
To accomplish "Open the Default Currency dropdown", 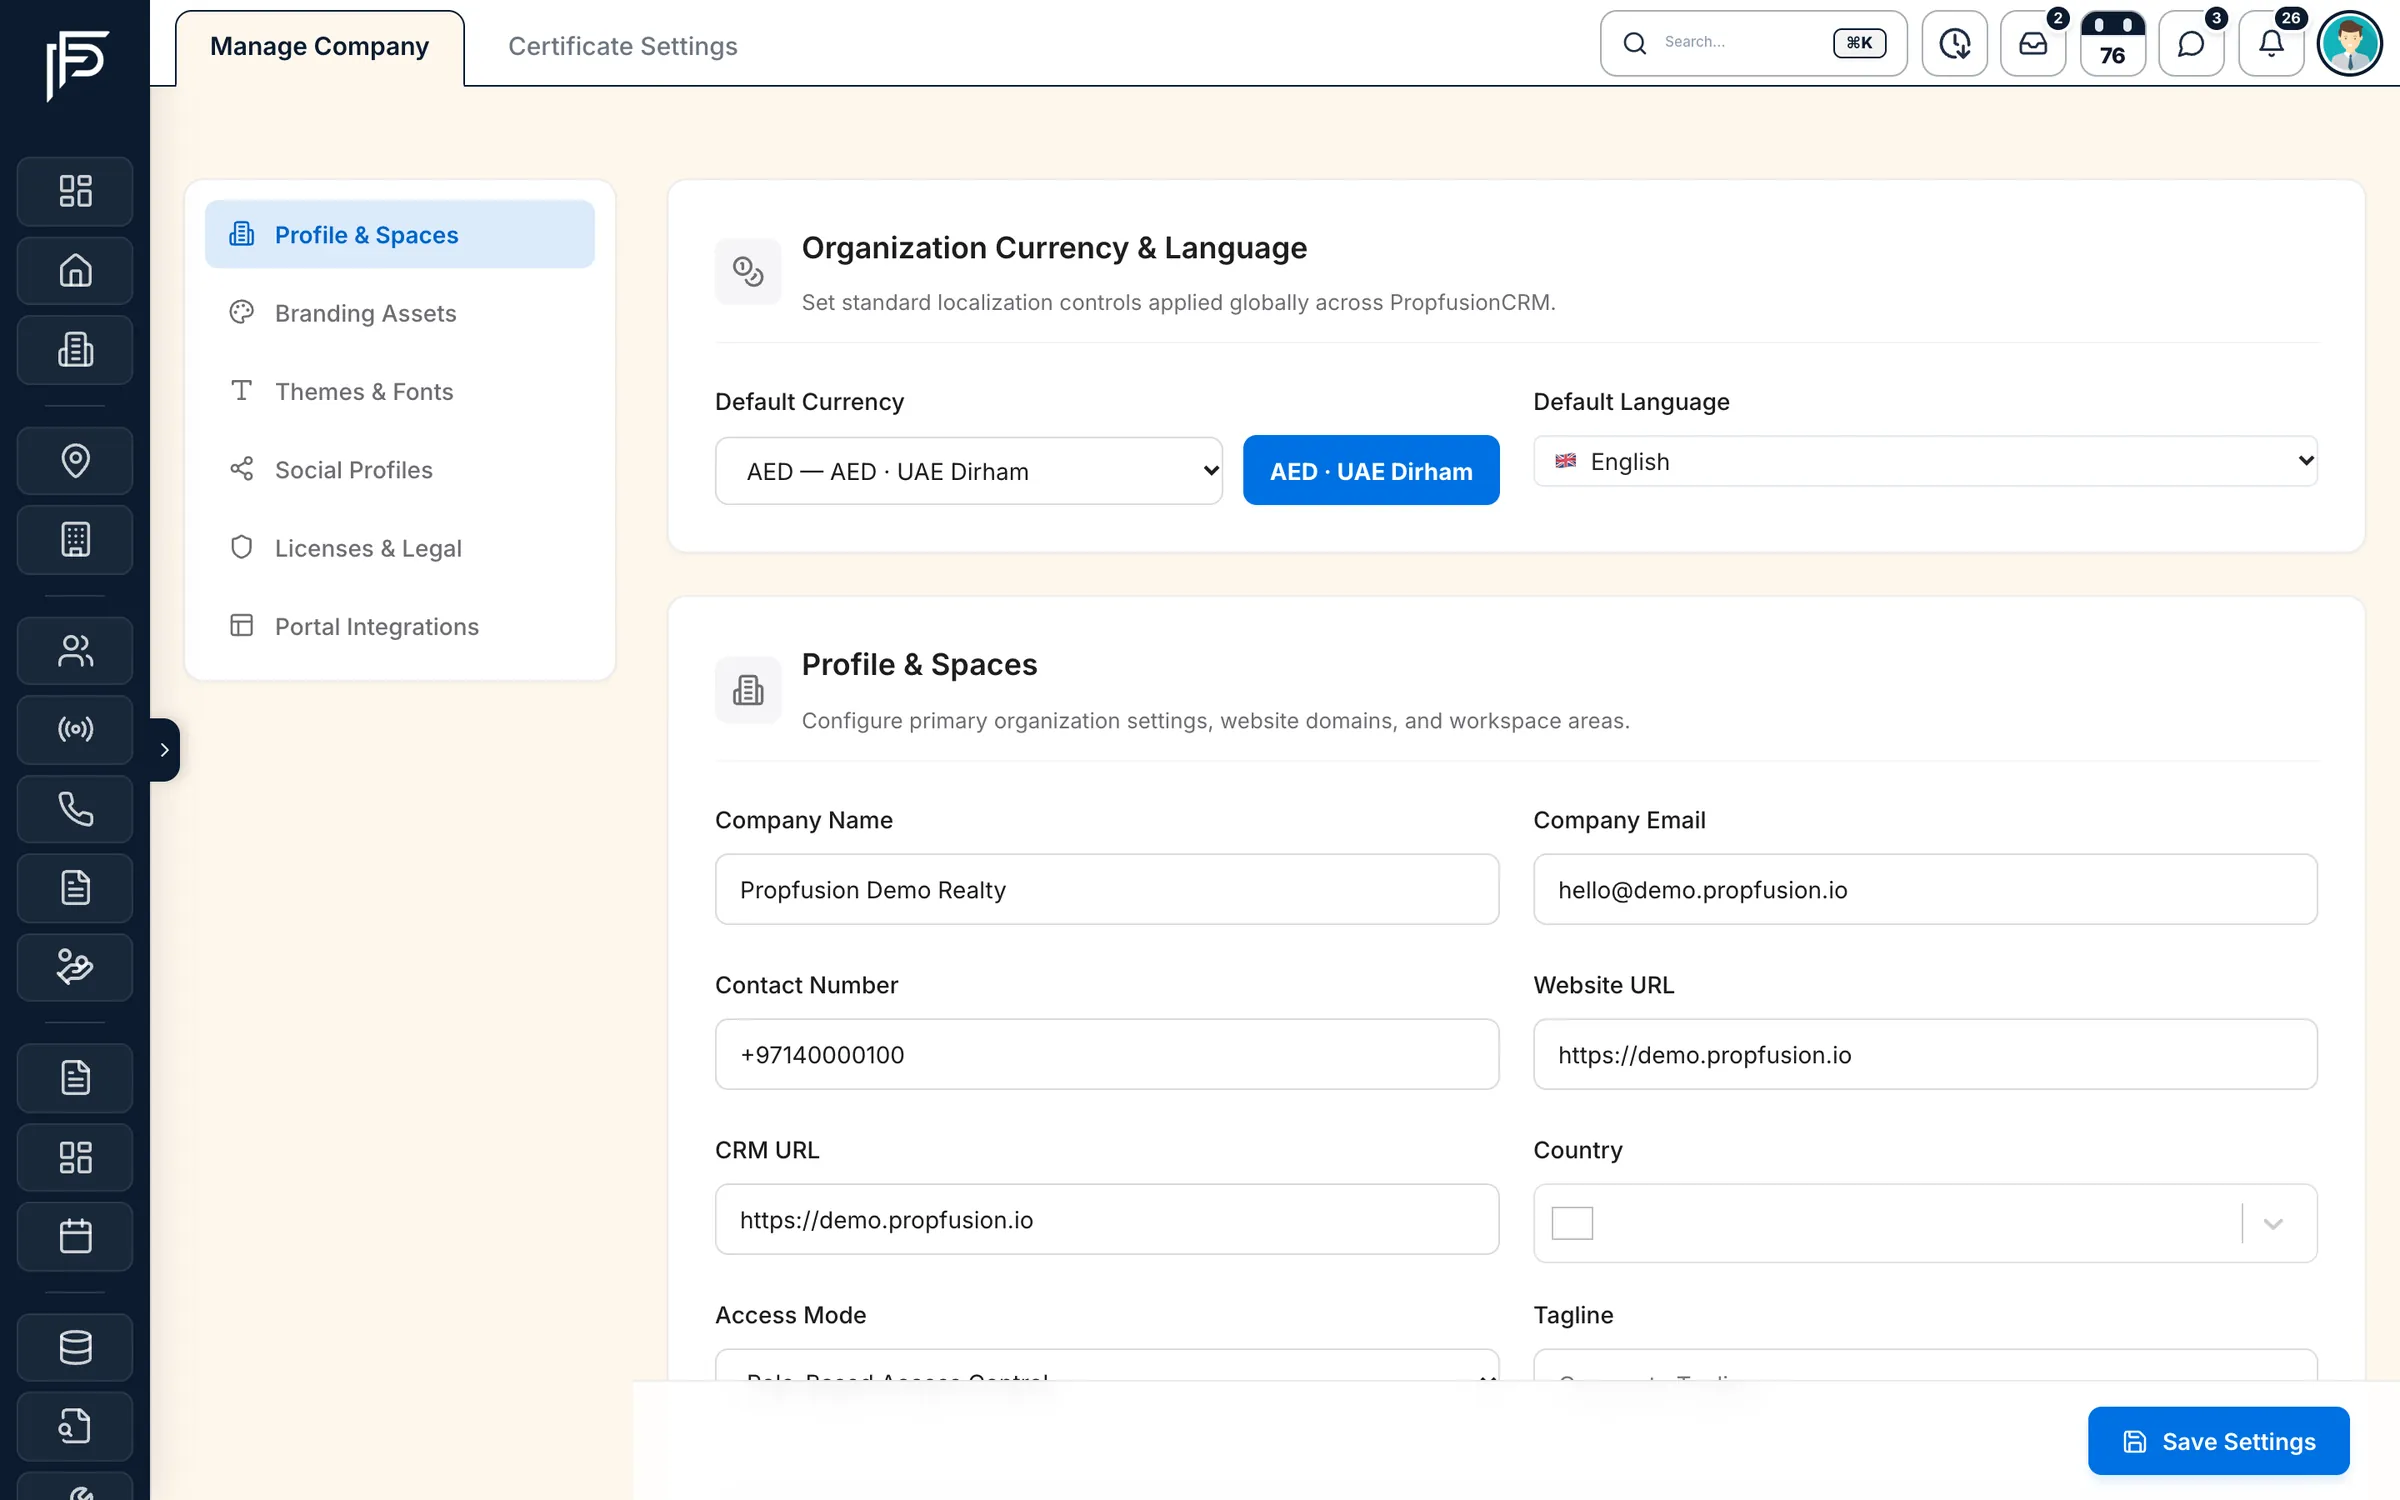I will tap(968, 471).
